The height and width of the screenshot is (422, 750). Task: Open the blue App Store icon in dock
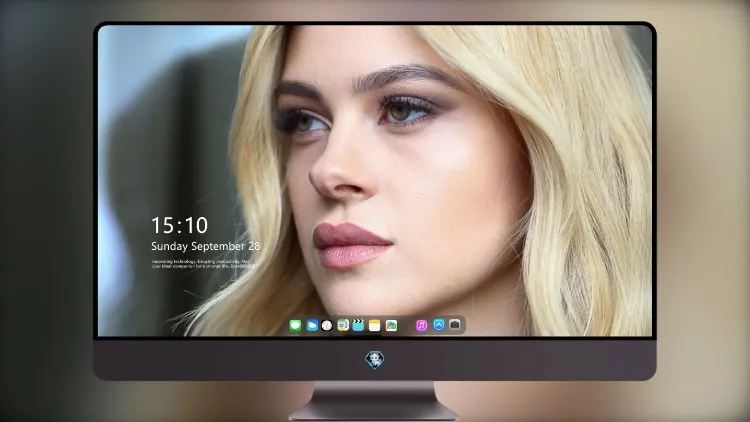pos(439,325)
